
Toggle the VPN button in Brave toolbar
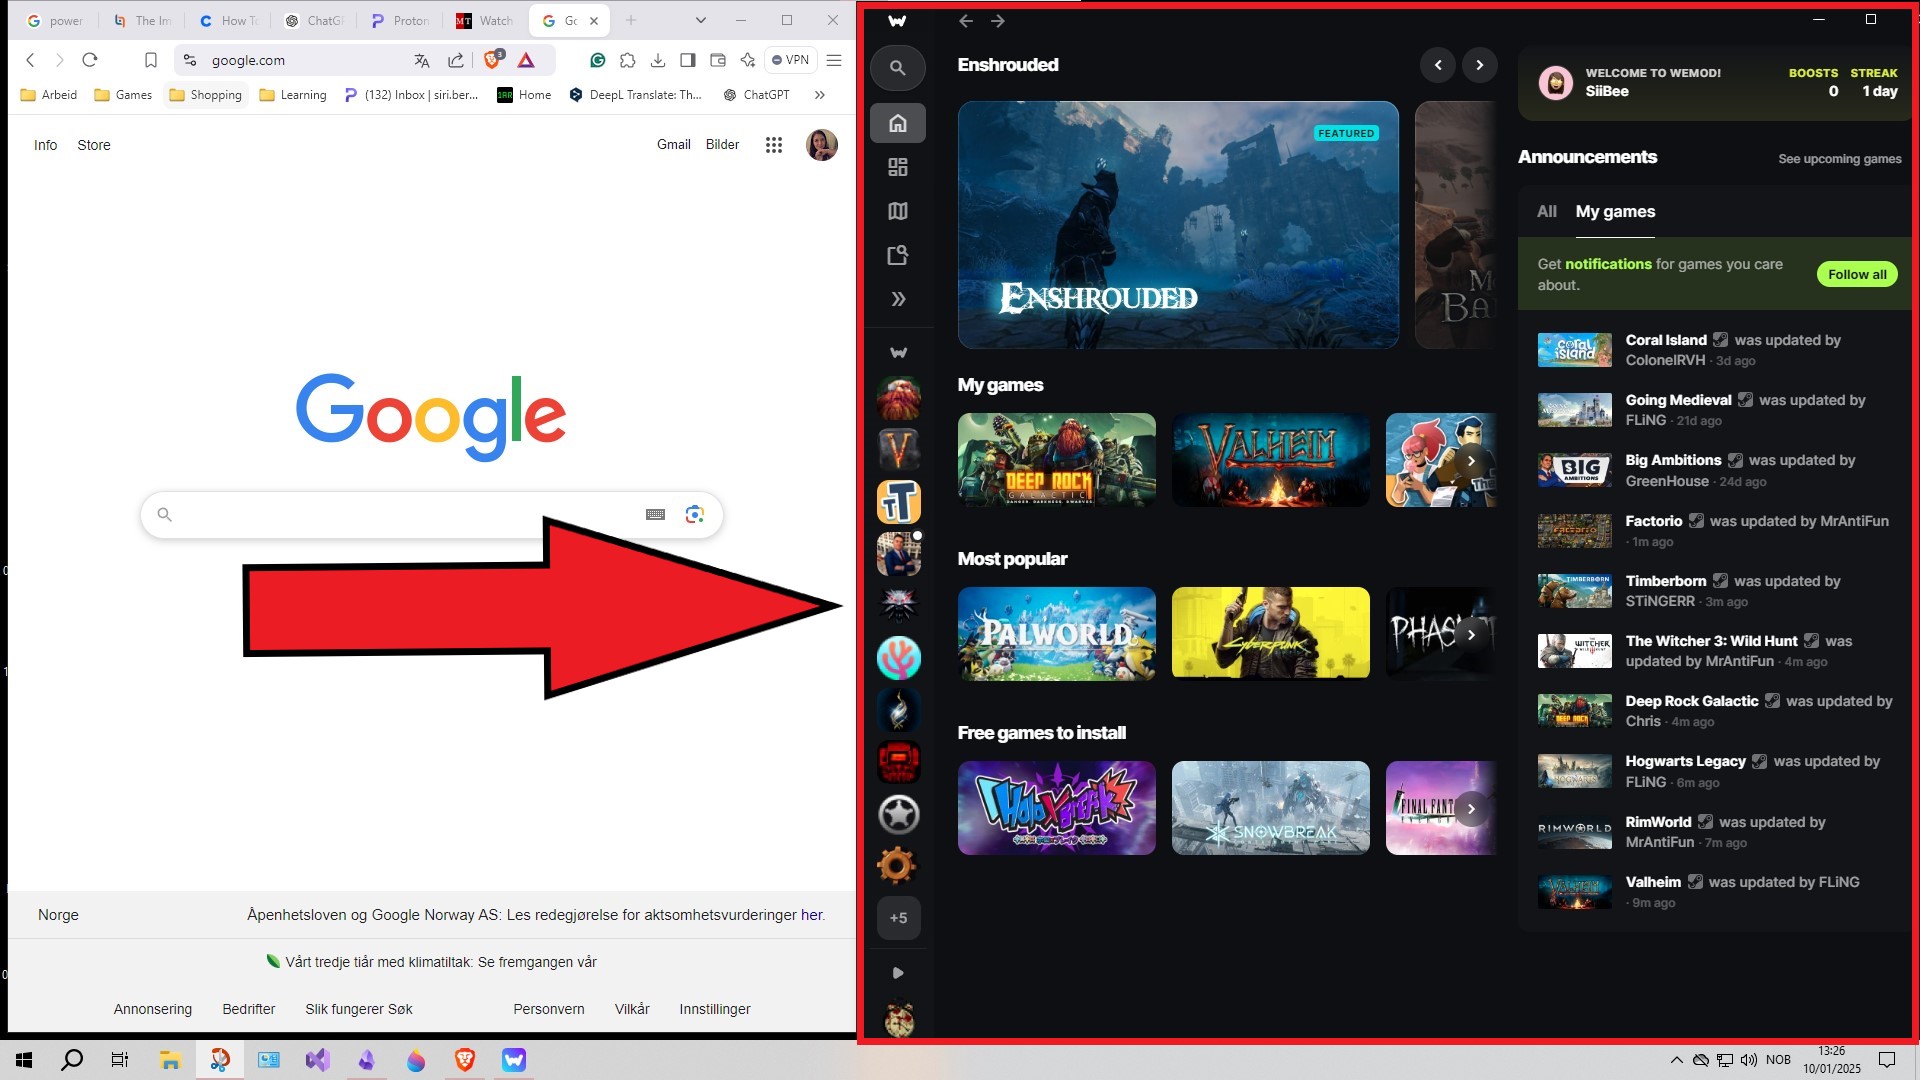[x=790, y=60]
